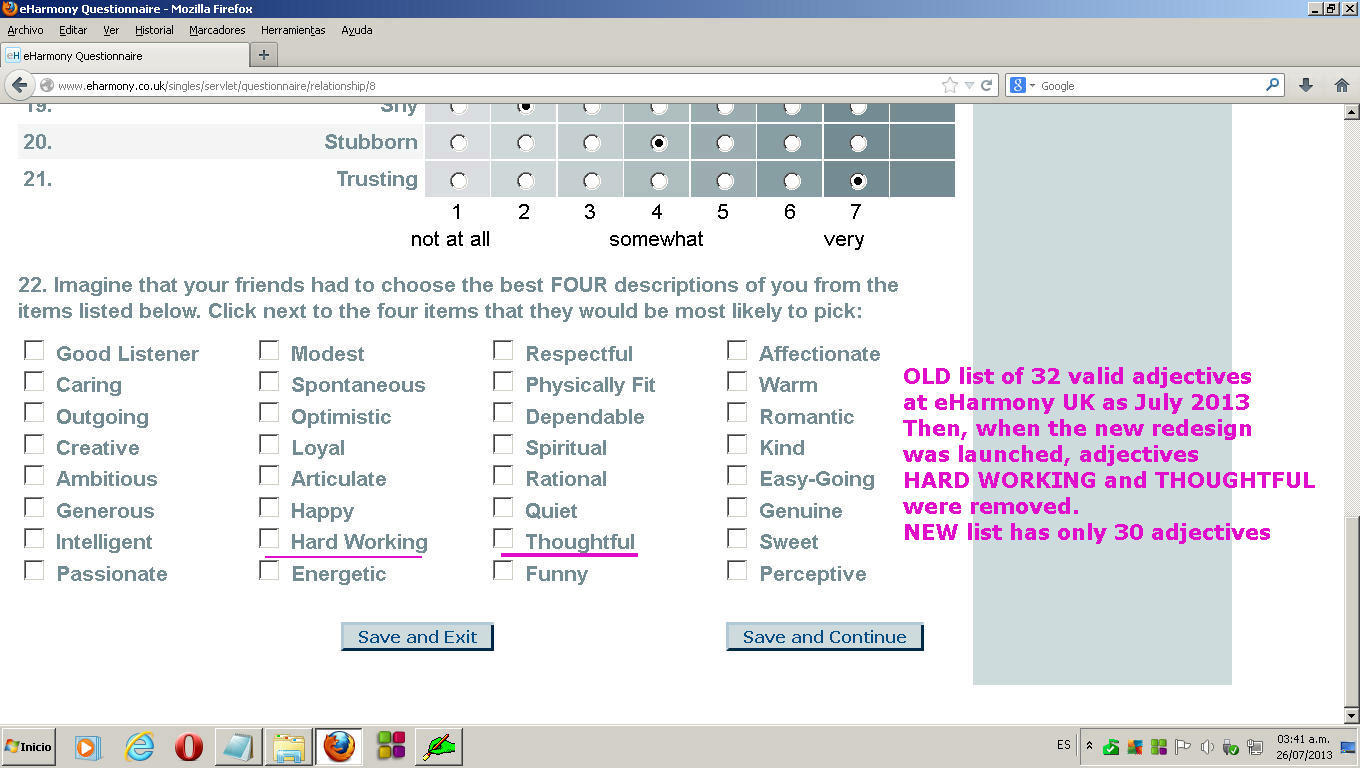
Task: Open a new tab with plus button
Action: click(x=264, y=55)
